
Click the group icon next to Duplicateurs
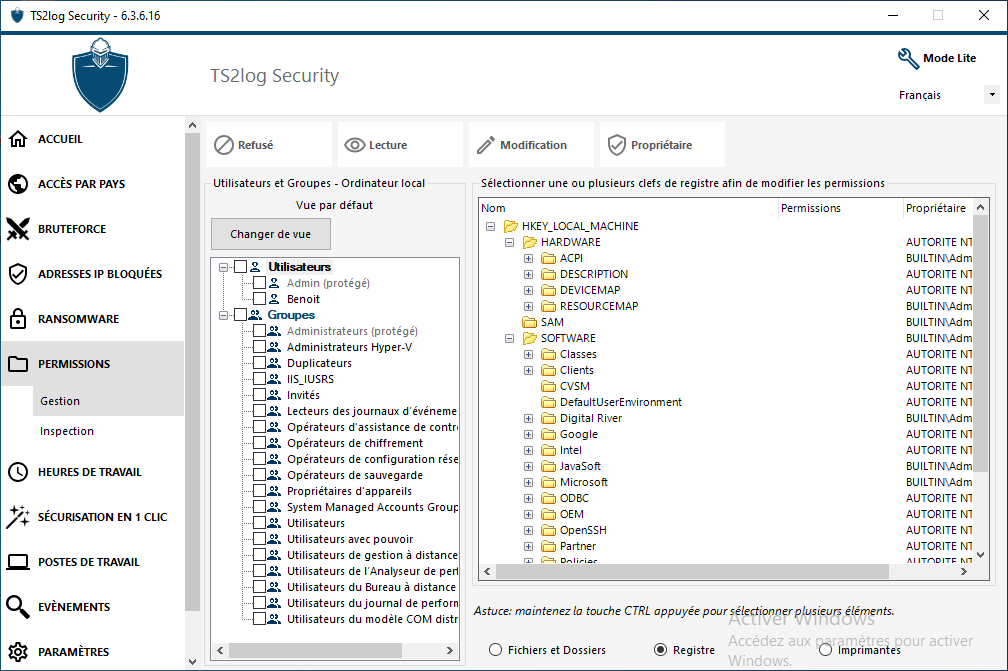pyautogui.click(x=274, y=363)
